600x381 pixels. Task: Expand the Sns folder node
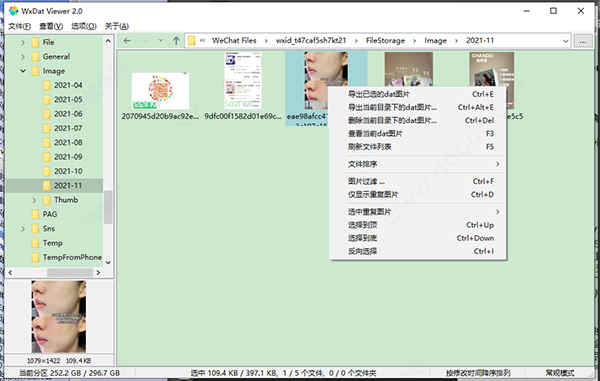23,229
